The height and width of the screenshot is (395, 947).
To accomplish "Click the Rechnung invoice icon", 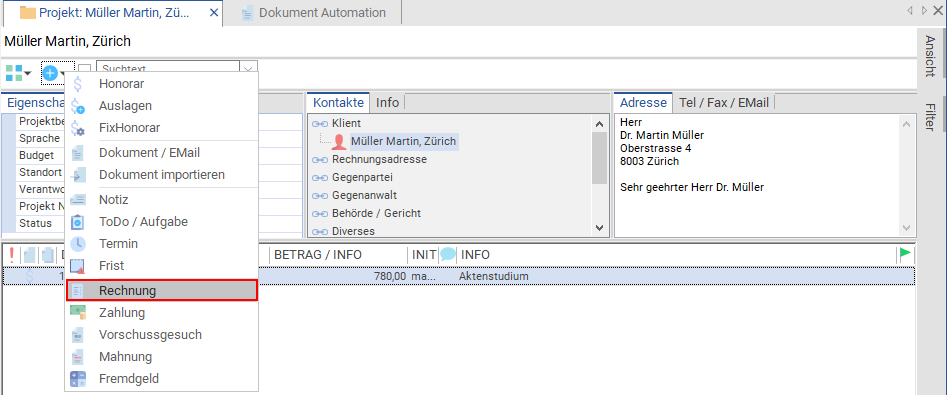I will pos(78,291).
